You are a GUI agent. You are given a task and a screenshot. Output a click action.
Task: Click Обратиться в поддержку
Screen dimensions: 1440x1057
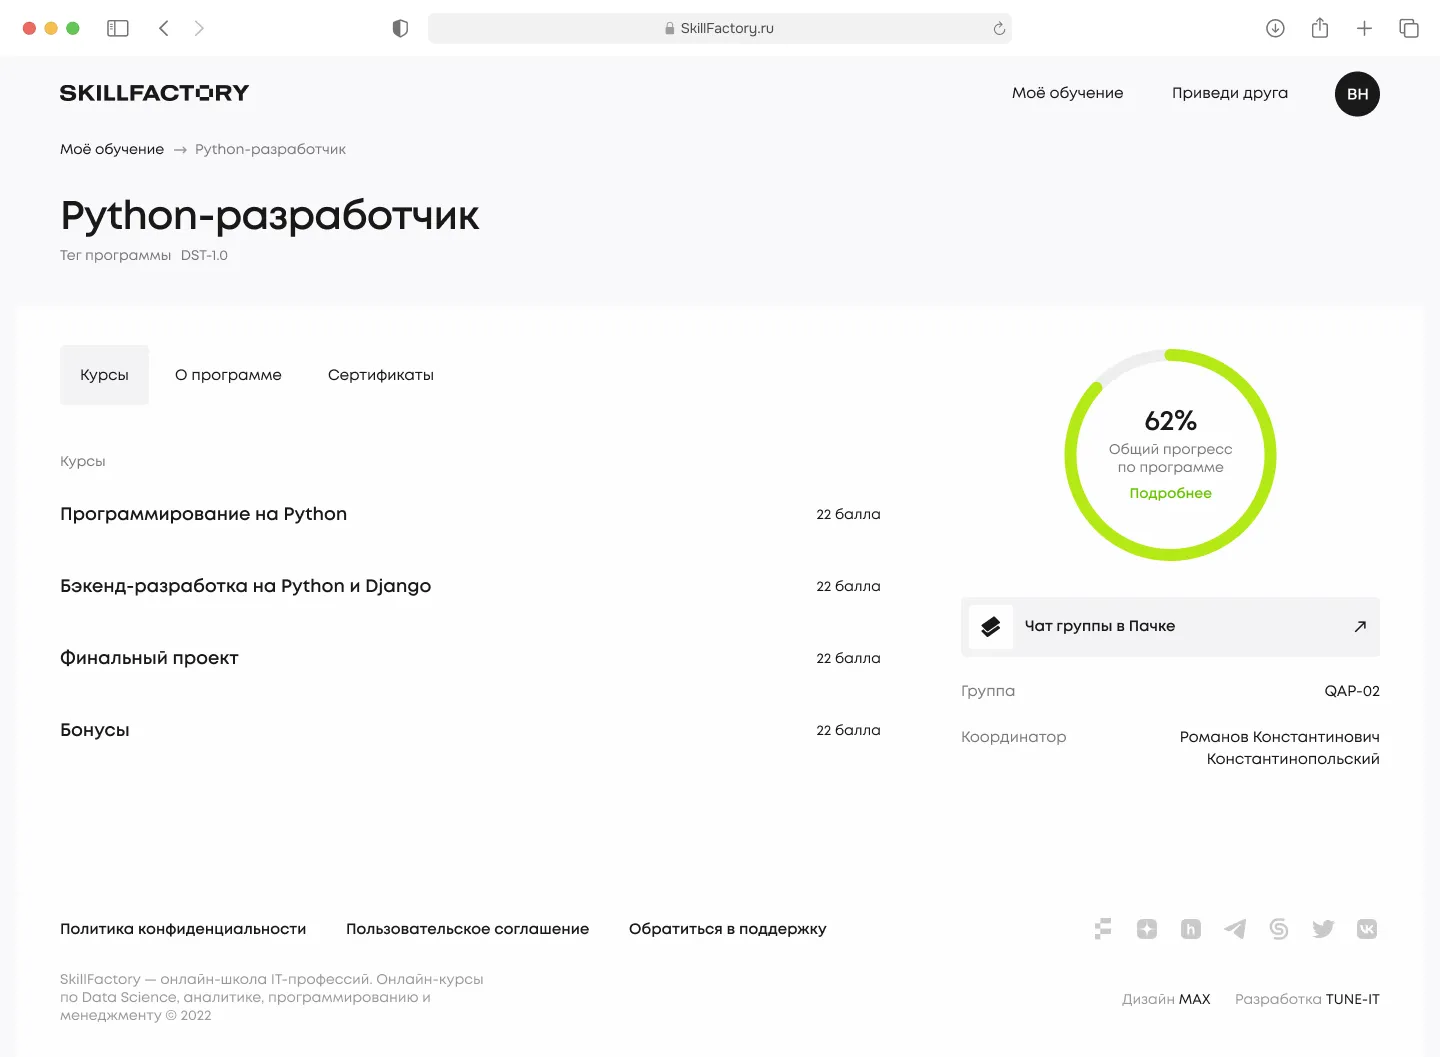(727, 929)
